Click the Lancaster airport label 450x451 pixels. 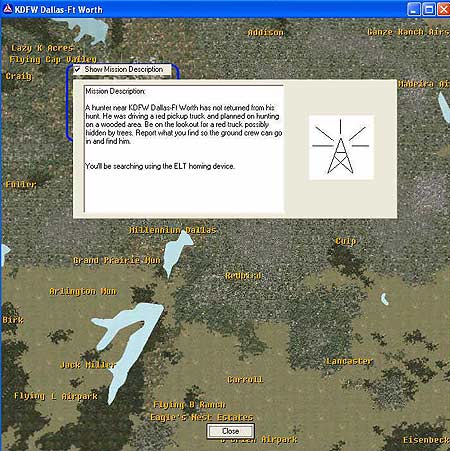coord(349,361)
